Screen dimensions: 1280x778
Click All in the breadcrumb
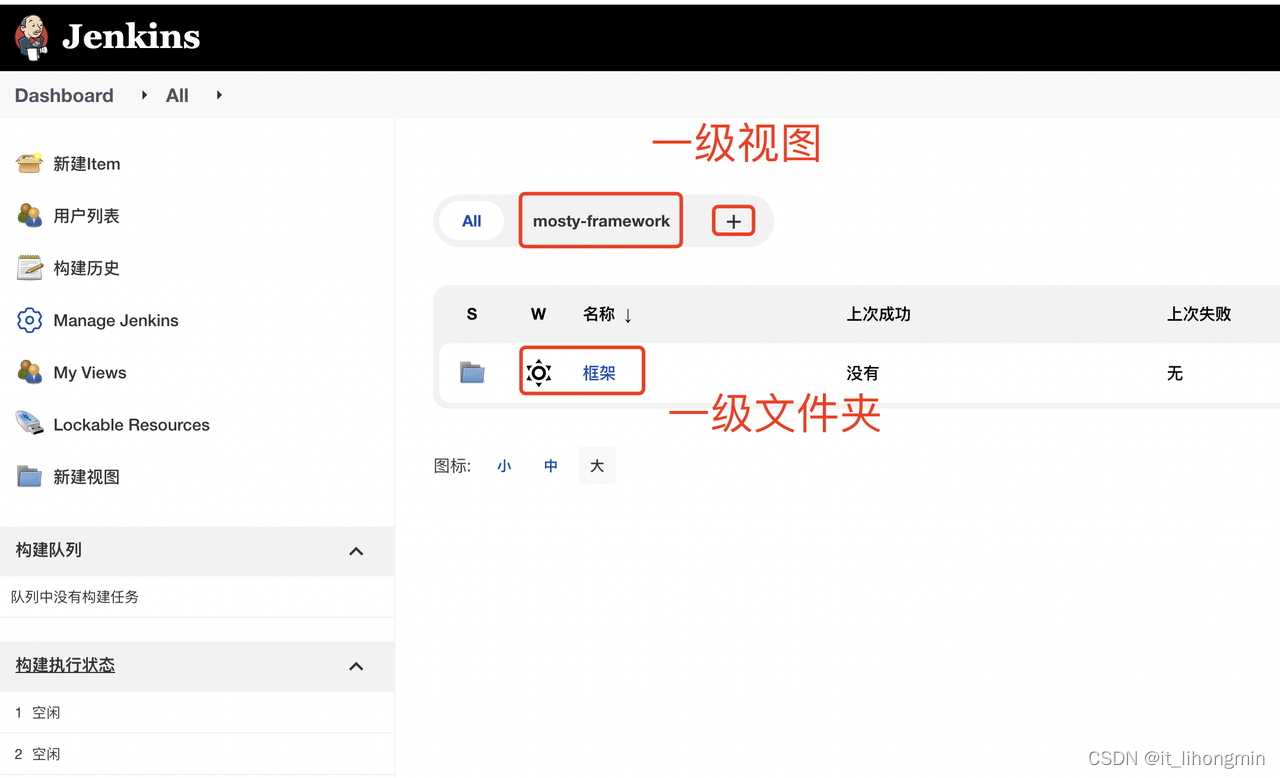click(x=177, y=95)
